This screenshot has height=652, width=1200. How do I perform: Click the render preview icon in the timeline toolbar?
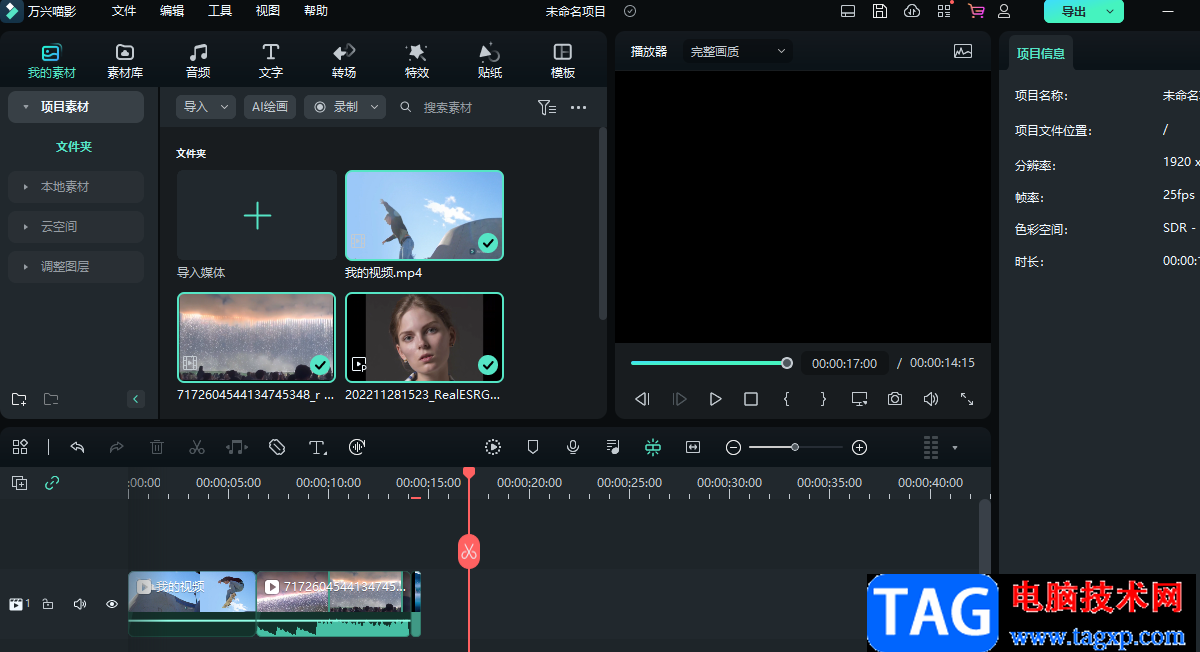click(x=493, y=447)
